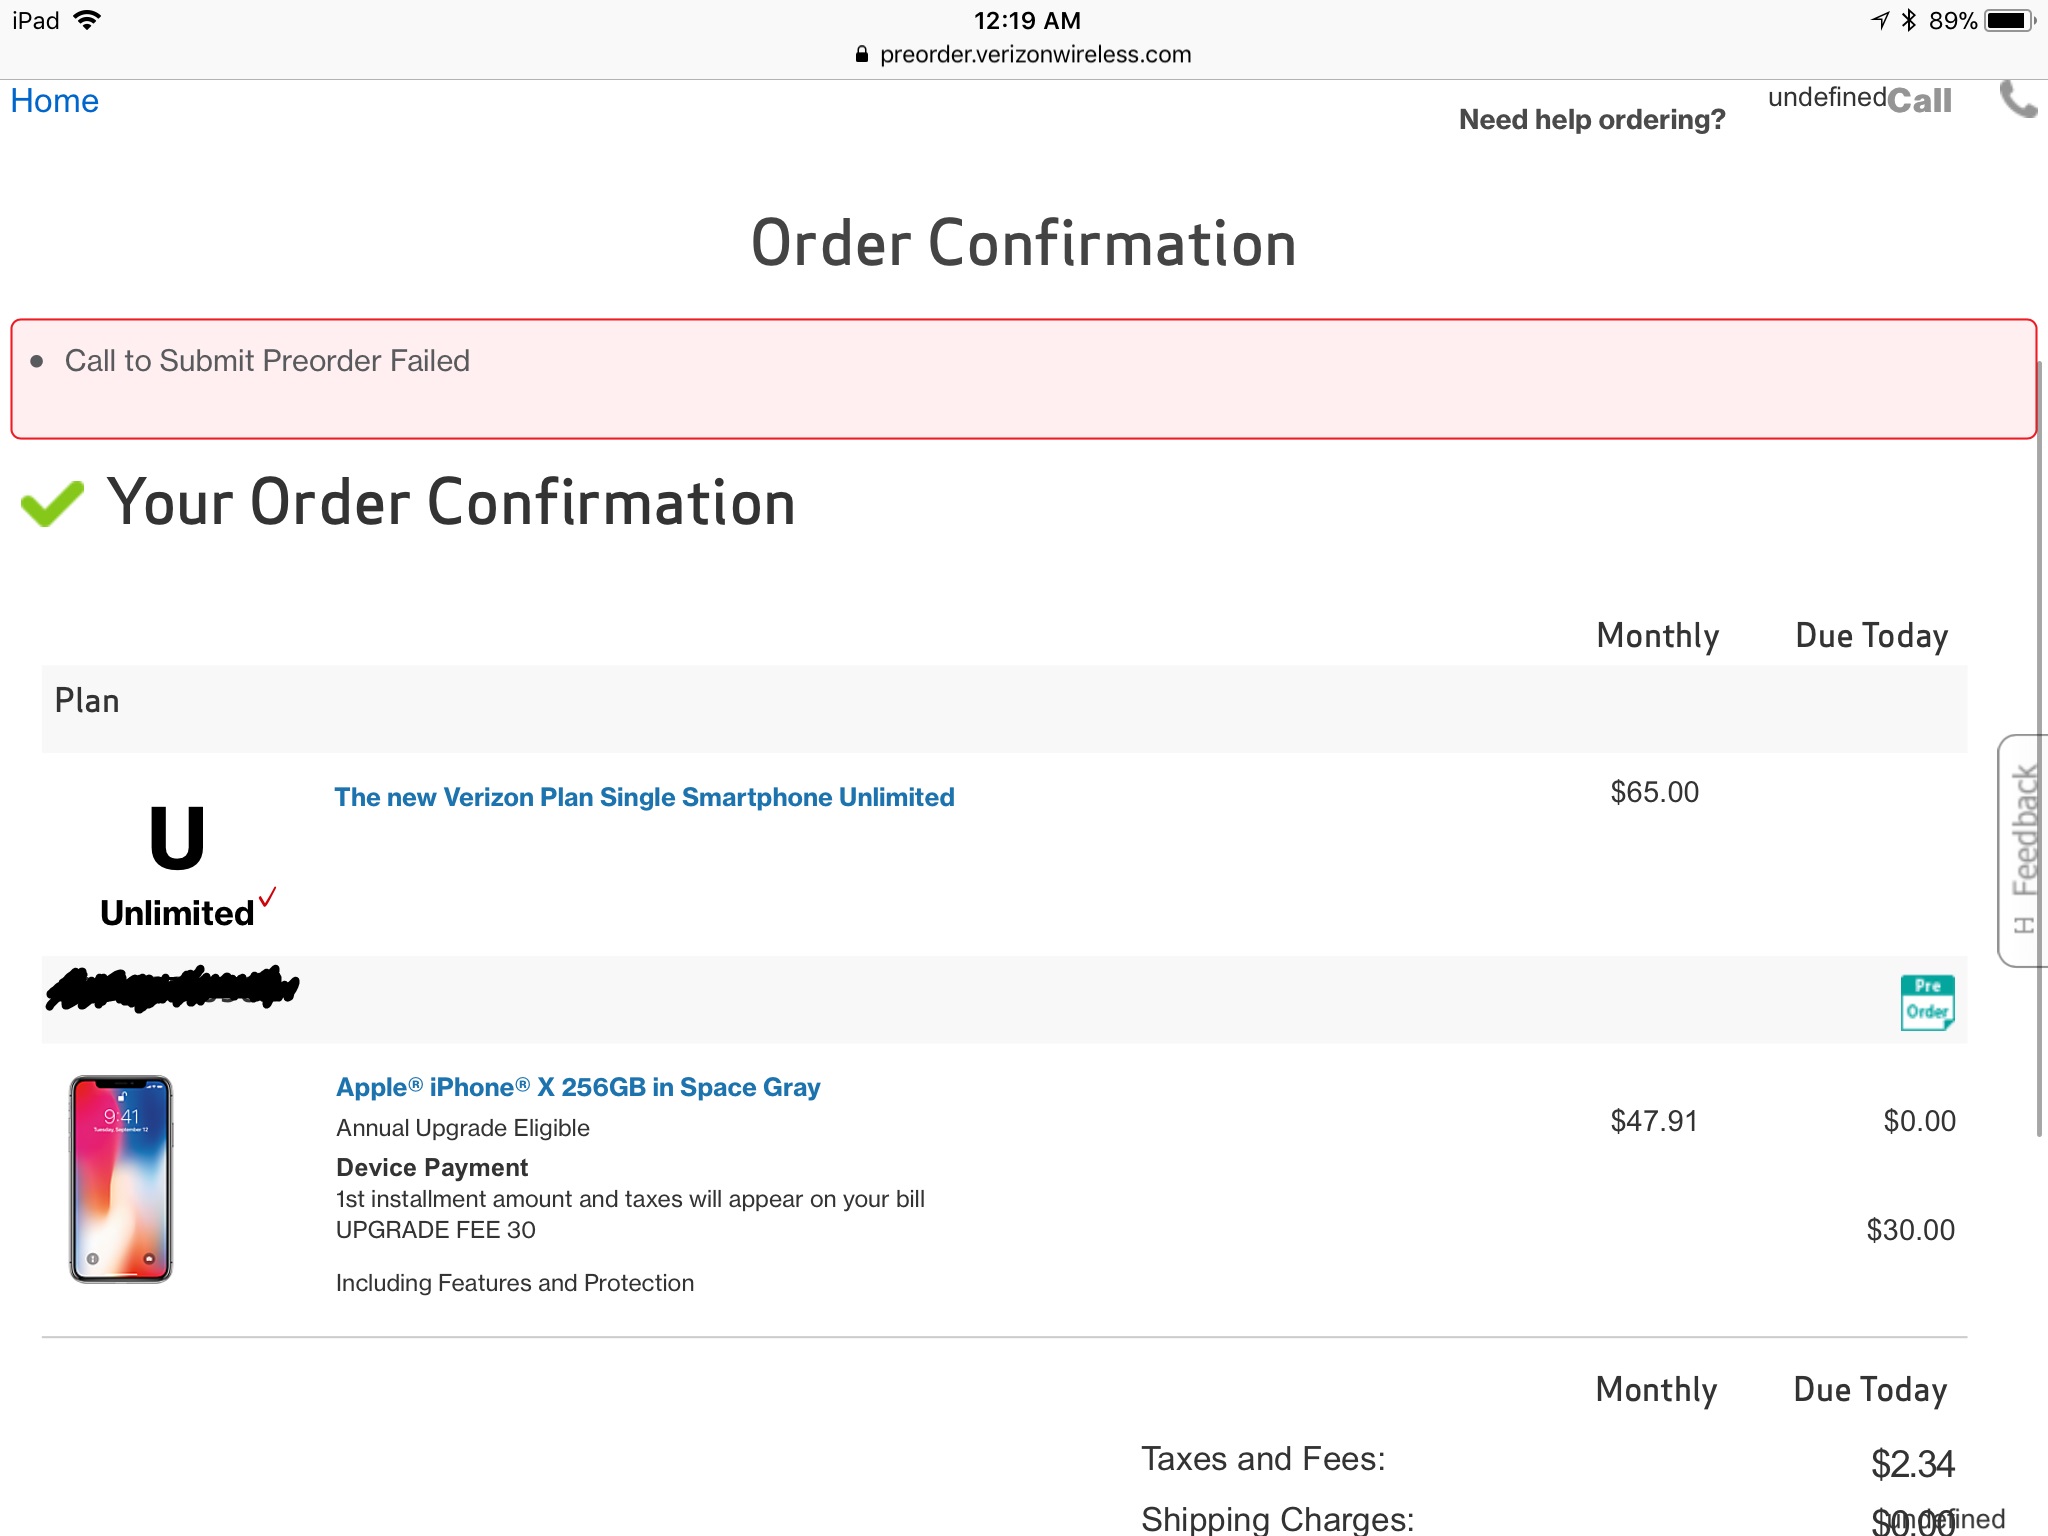2048x1536 pixels.
Task: Click the page vertical scrollbar
Action: (x=2040, y=750)
